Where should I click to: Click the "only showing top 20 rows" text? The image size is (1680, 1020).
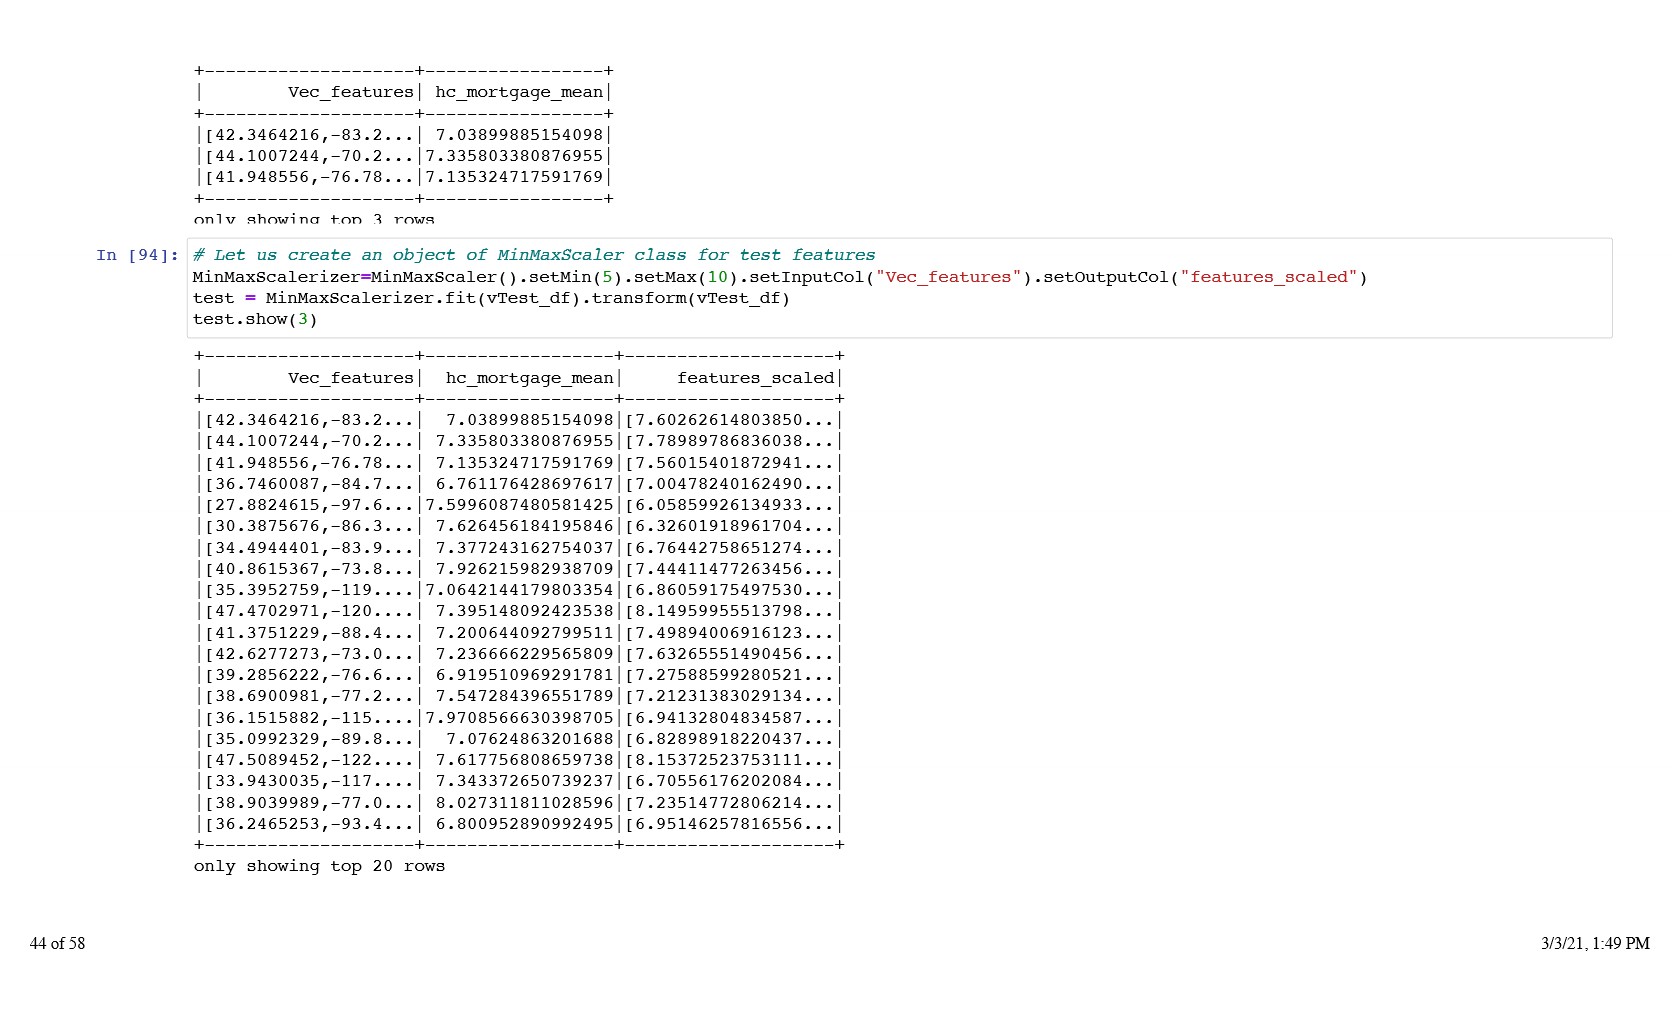pyautogui.click(x=319, y=866)
